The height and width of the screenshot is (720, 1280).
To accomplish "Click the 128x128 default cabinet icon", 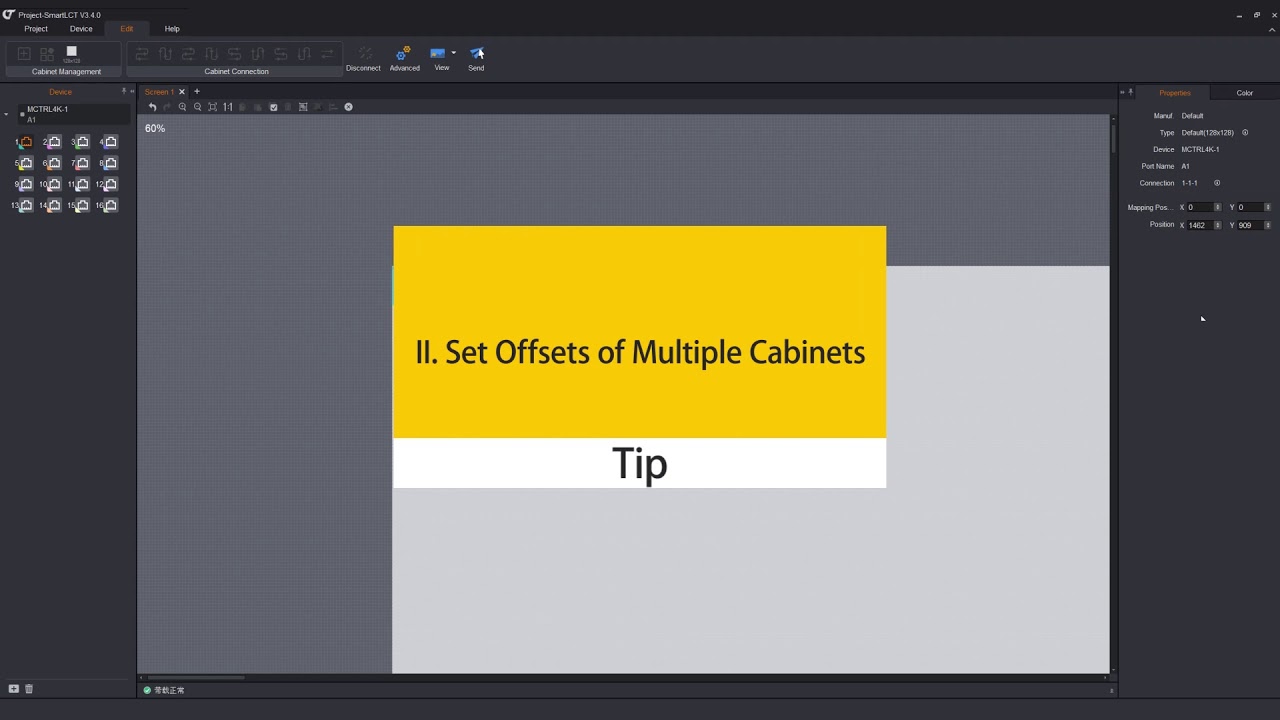I will click(x=71, y=53).
